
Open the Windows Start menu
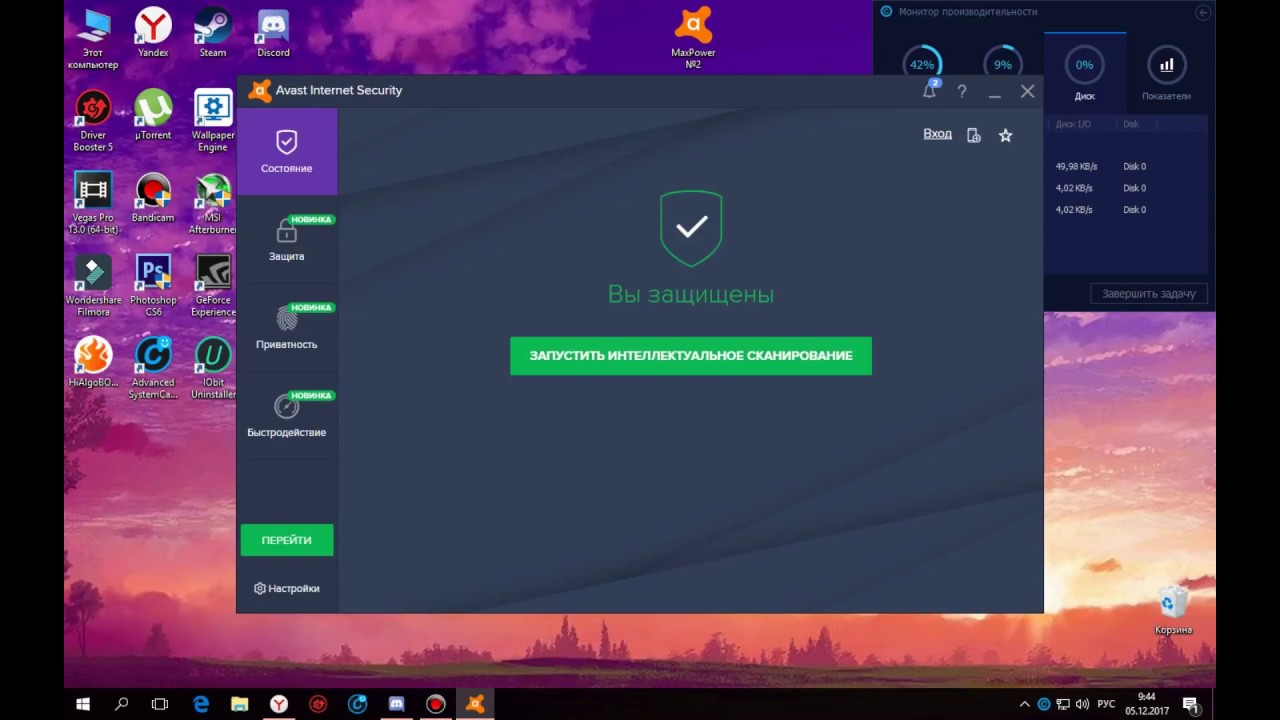(x=83, y=704)
